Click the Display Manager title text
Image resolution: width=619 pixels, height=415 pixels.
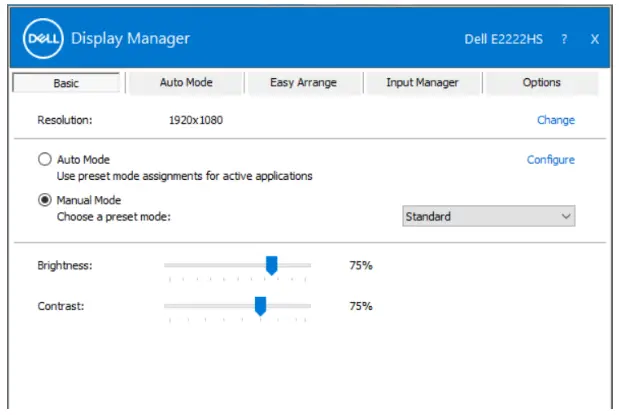130,38
